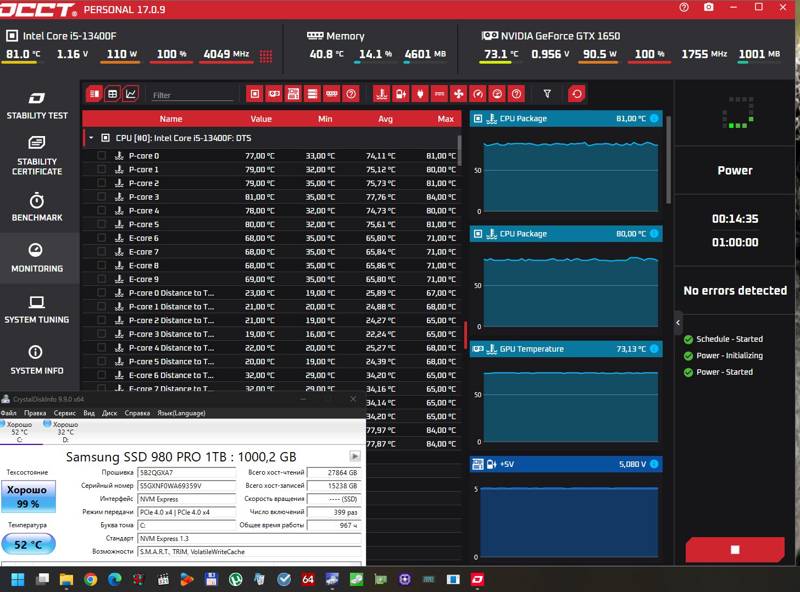Toggle storage sensors filter icon

[312, 94]
